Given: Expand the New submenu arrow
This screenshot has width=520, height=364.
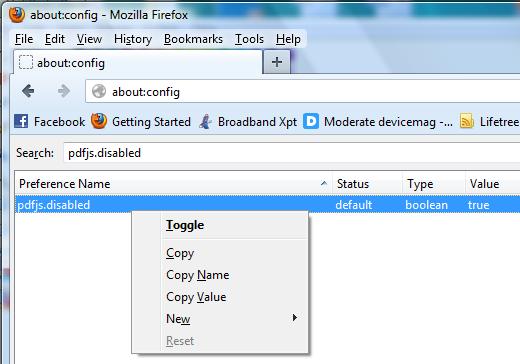Looking at the screenshot, I should point(294,317).
